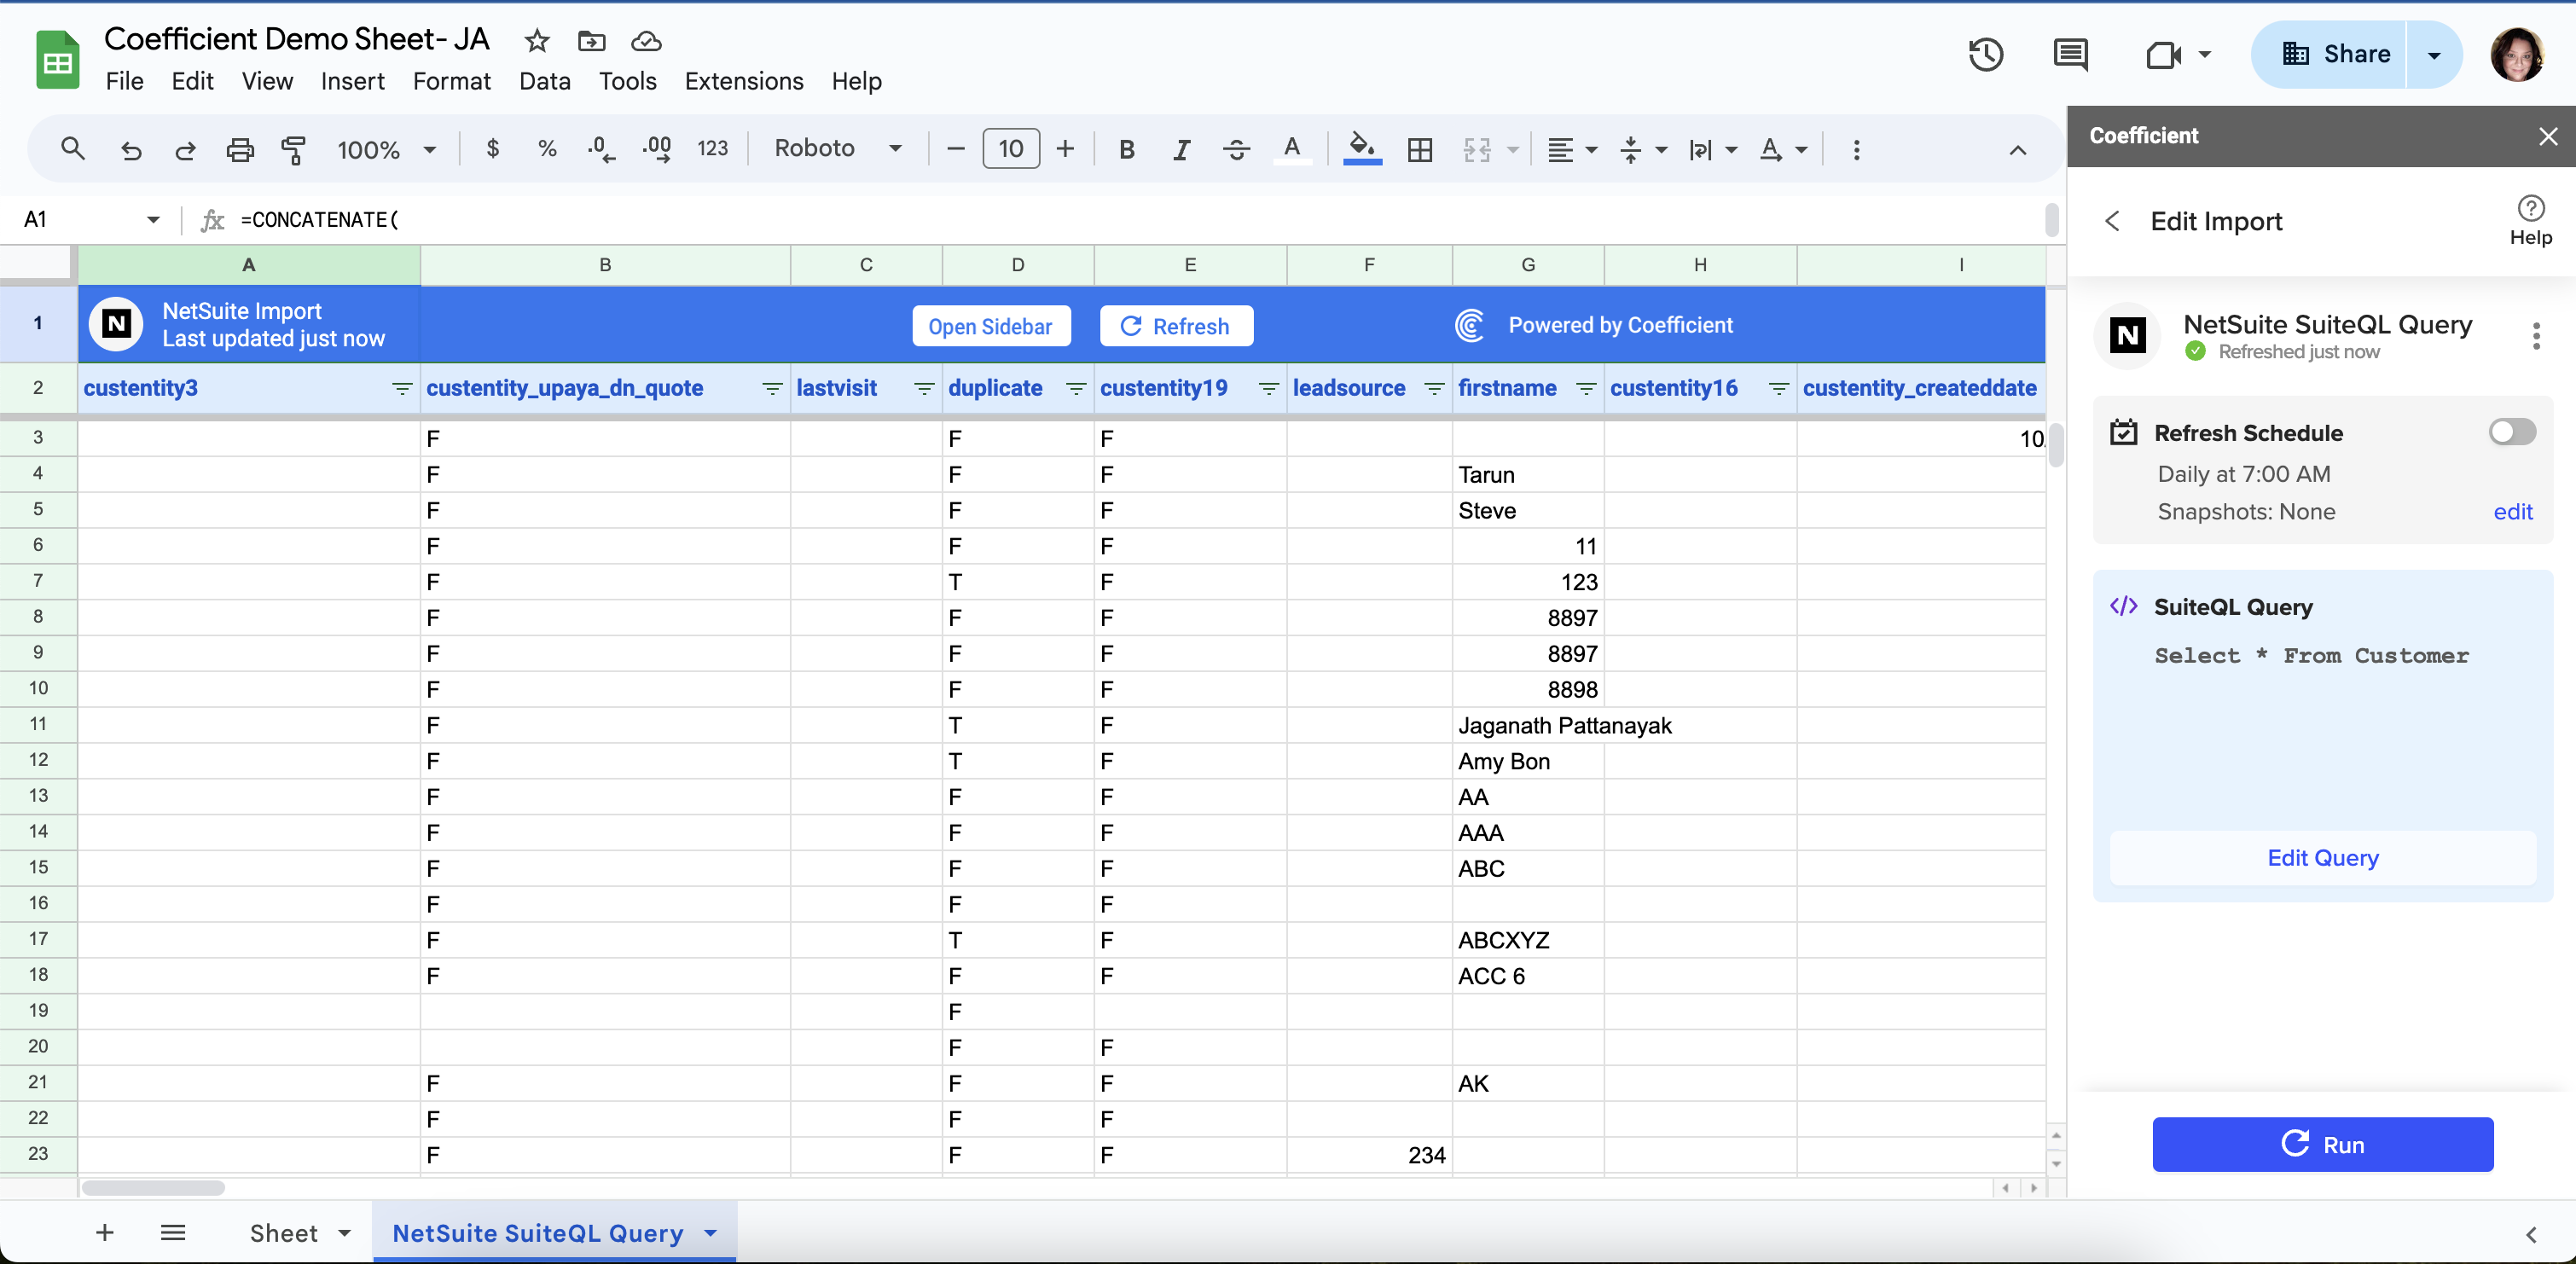Viewport: 2576px width, 1264px height.
Task: Open filter for custentity3 column
Action: (x=402, y=388)
